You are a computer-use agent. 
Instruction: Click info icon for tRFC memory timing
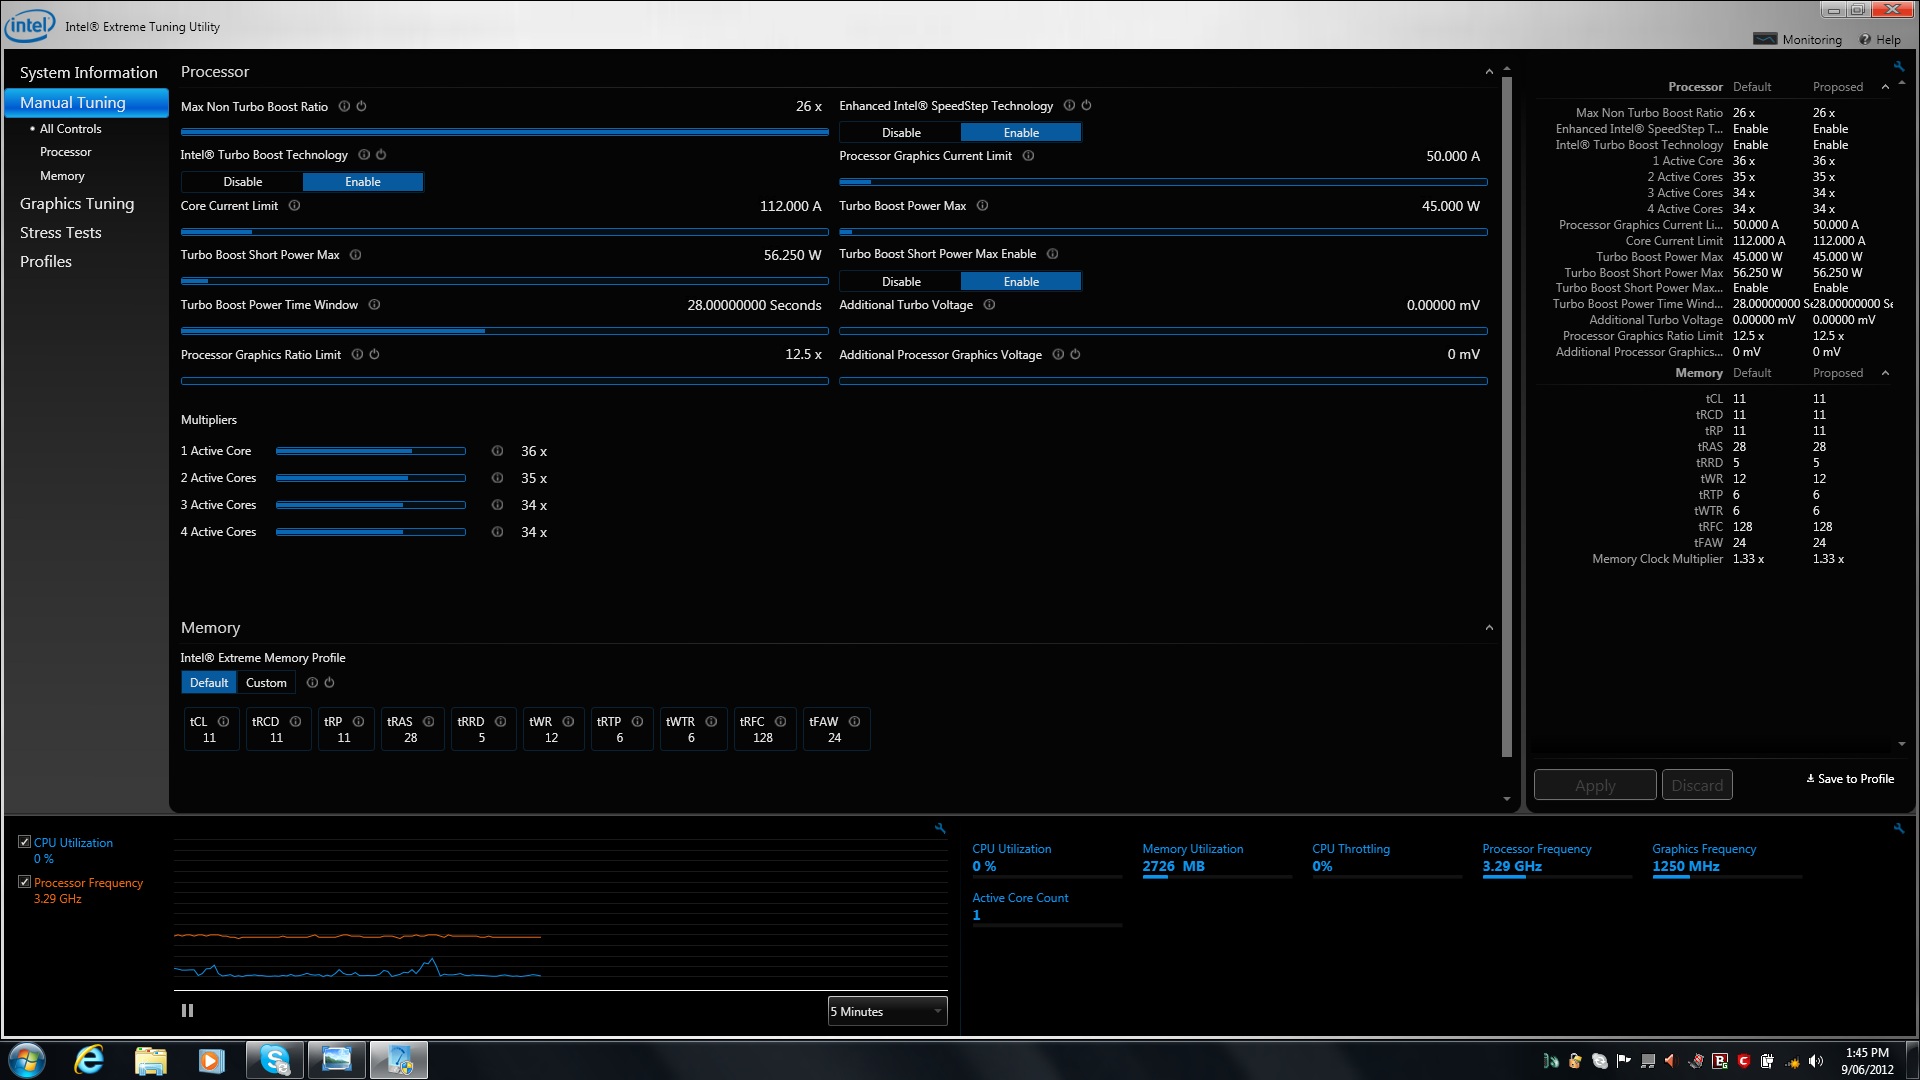pyautogui.click(x=780, y=722)
